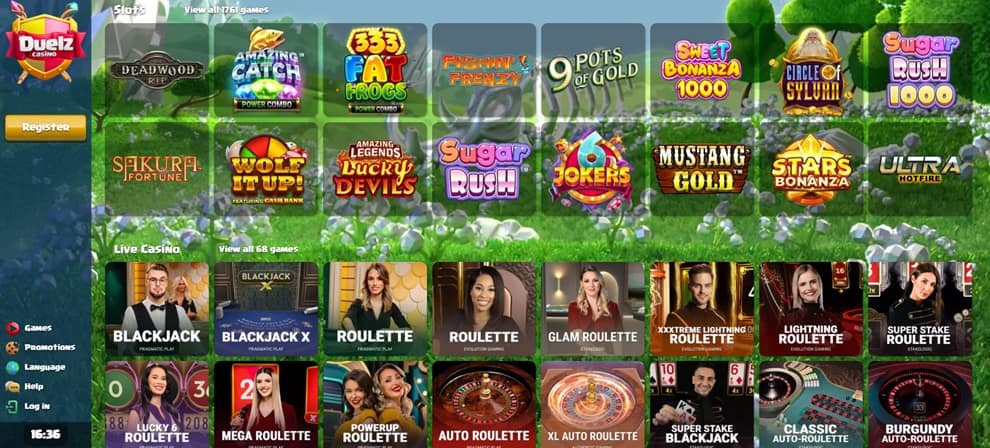Screen dimensions: 990x448
Task: View all 1761 slot games
Action: [x=226, y=10]
